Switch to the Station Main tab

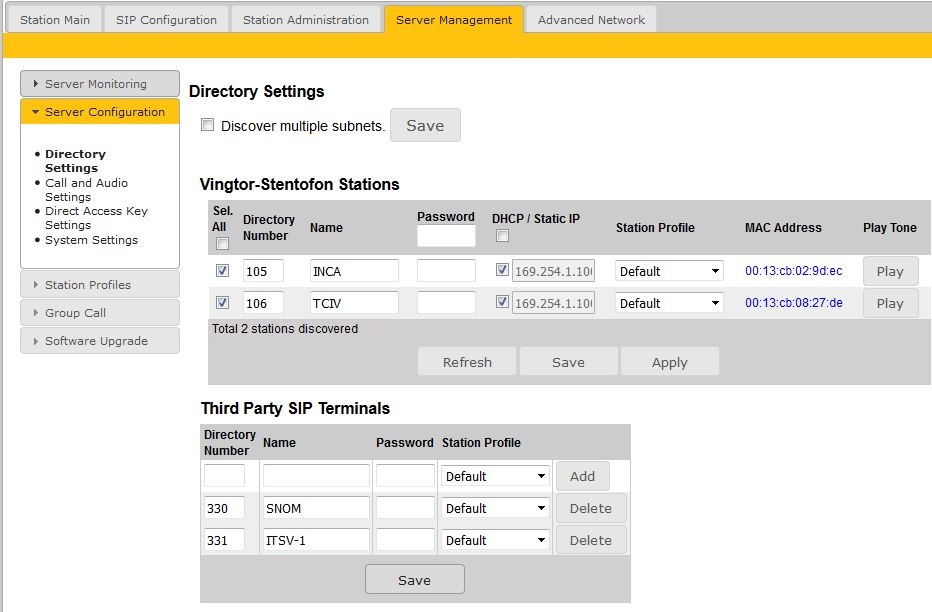point(55,20)
